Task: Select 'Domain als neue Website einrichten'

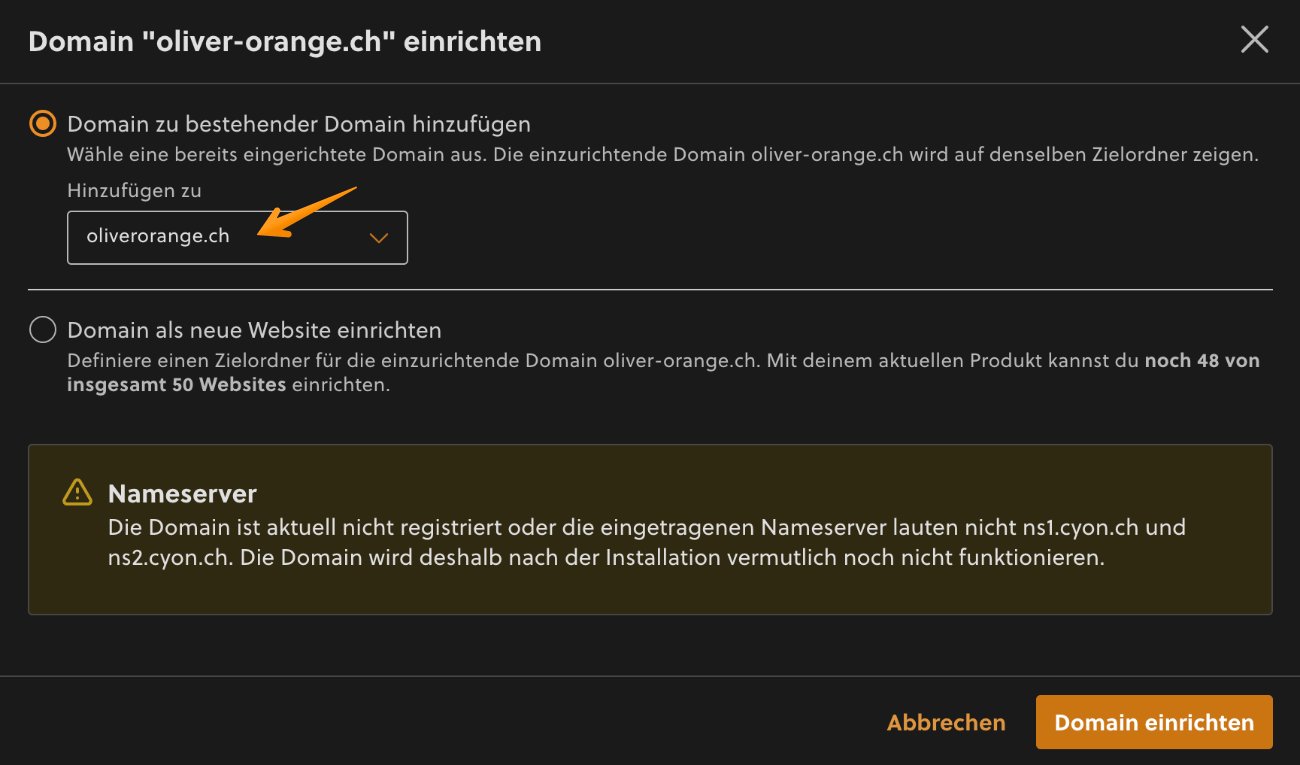Action: pyautogui.click(x=42, y=329)
